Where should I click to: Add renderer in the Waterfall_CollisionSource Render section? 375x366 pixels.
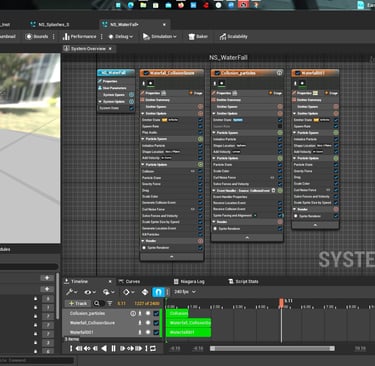point(200,241)
